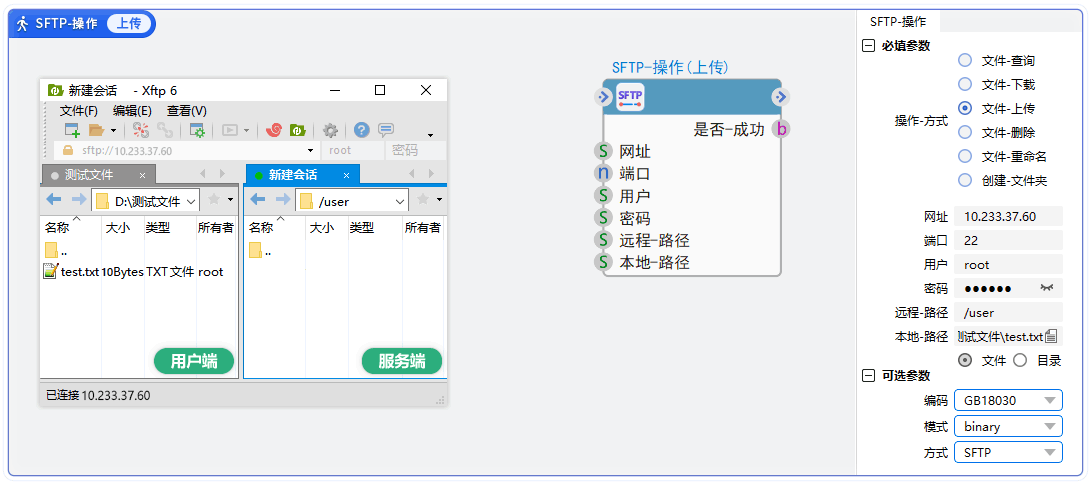Open the Xftp help question-mark icon
This screenshot has width=1092, height=485.
click(362, 130)
